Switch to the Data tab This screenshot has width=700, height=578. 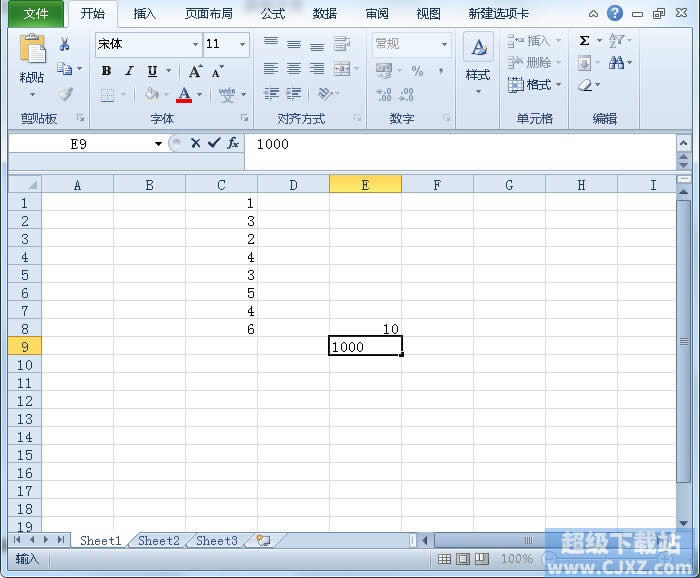click(x=325, y=14)
